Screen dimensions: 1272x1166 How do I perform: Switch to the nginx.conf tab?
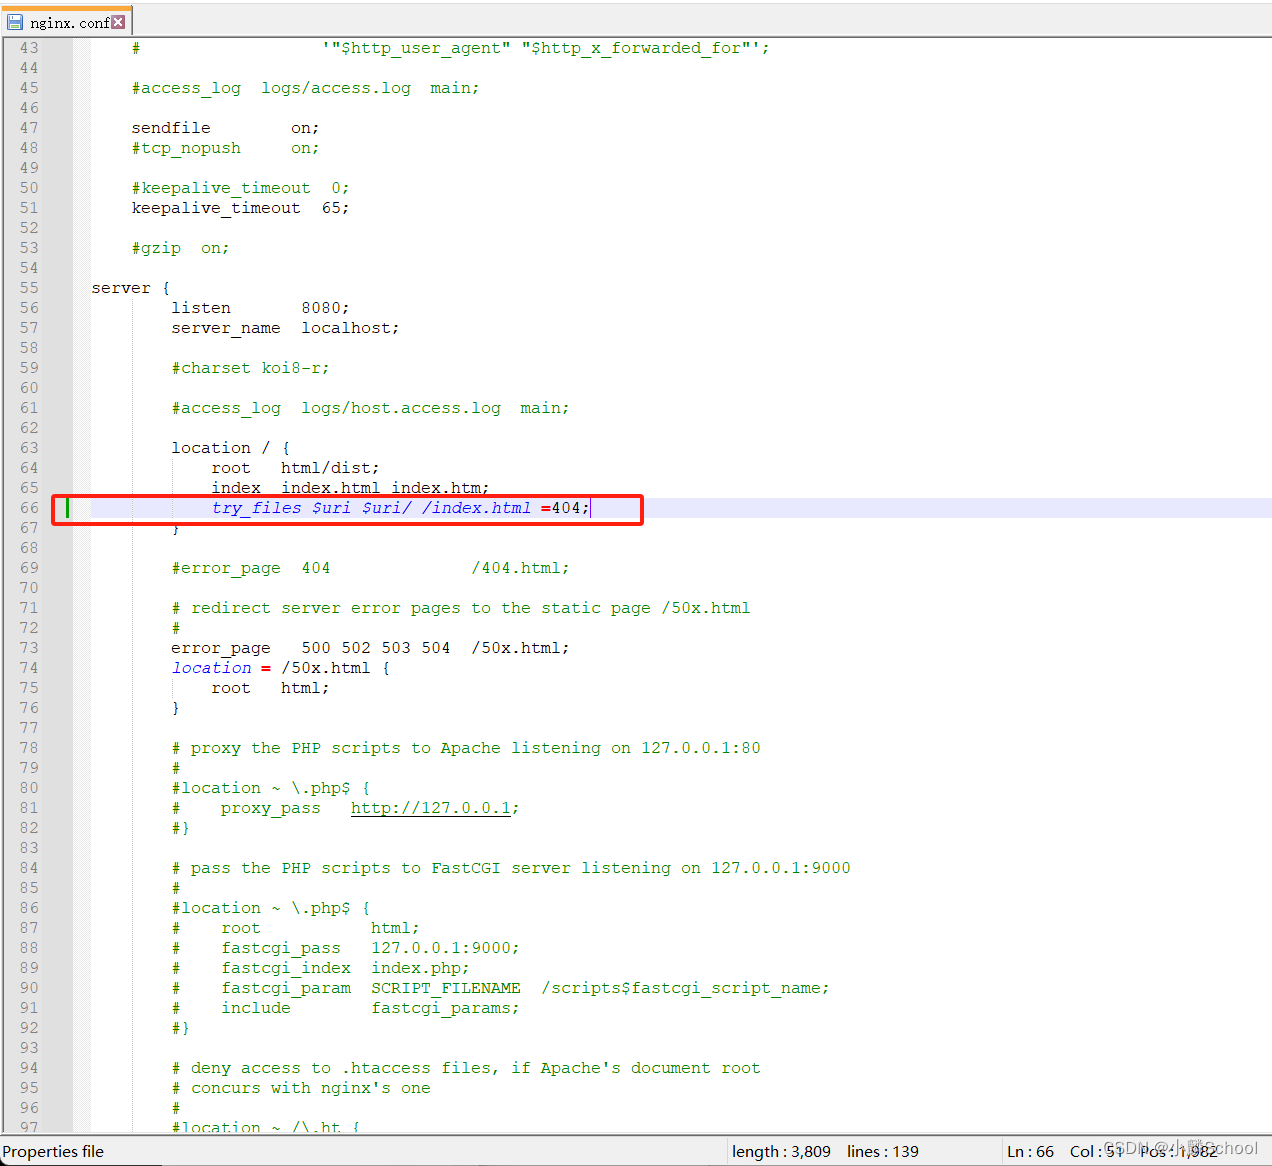pos(67,22)
